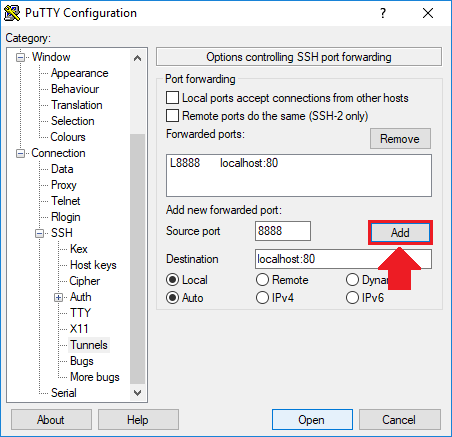Select the Local radio button
452x437 pixels.
click(172, 280)
